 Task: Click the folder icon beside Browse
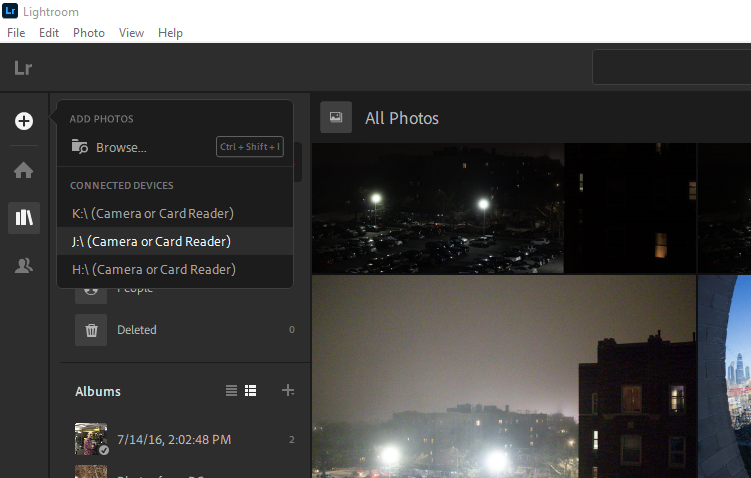click(80, 147)
